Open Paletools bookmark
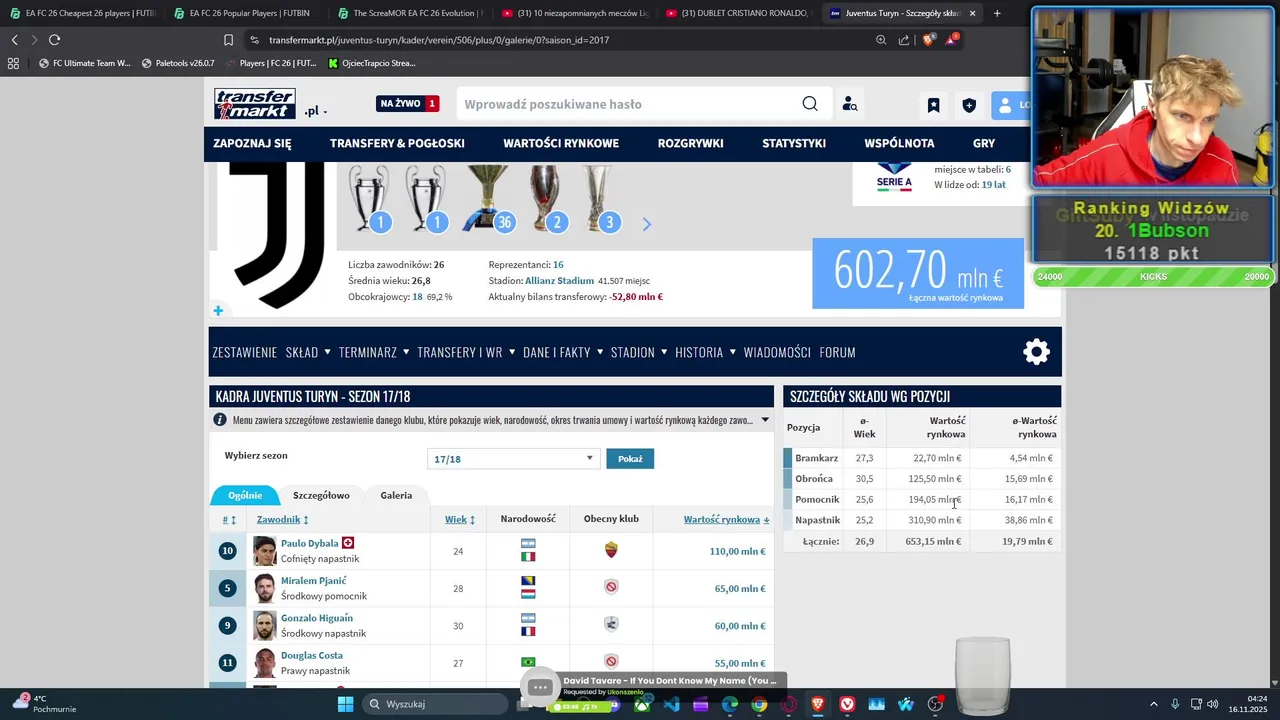This screenshot has height=720, width=1280. coord(178,63)
